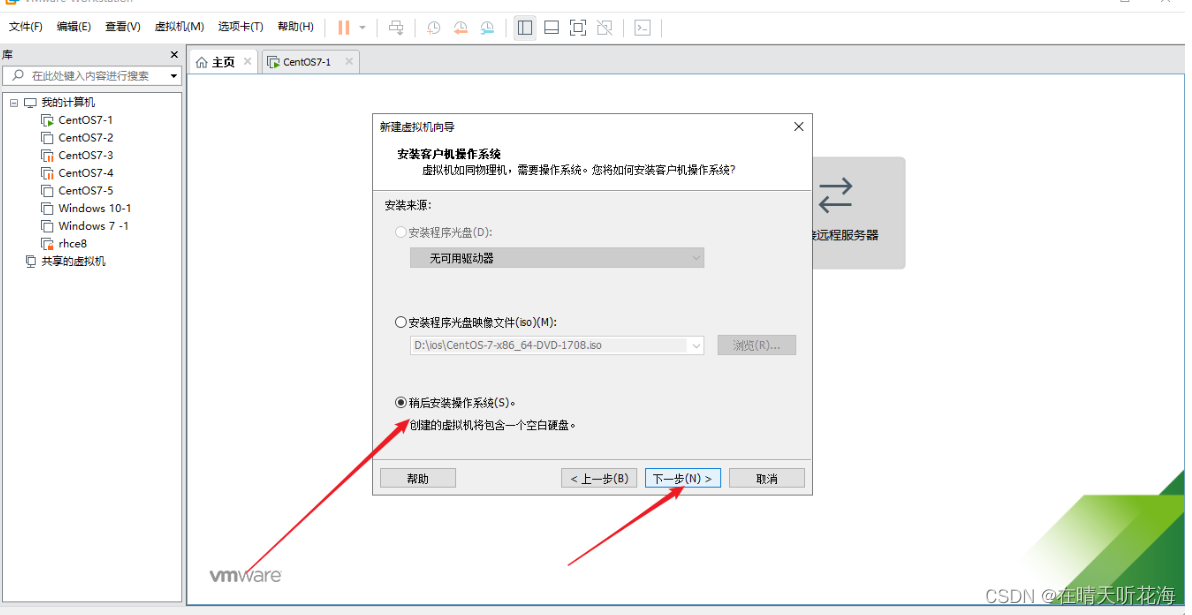Open the 虚拟机(M) menu
This screenshot has height=615, width=1192.
(x=179, y=27)
